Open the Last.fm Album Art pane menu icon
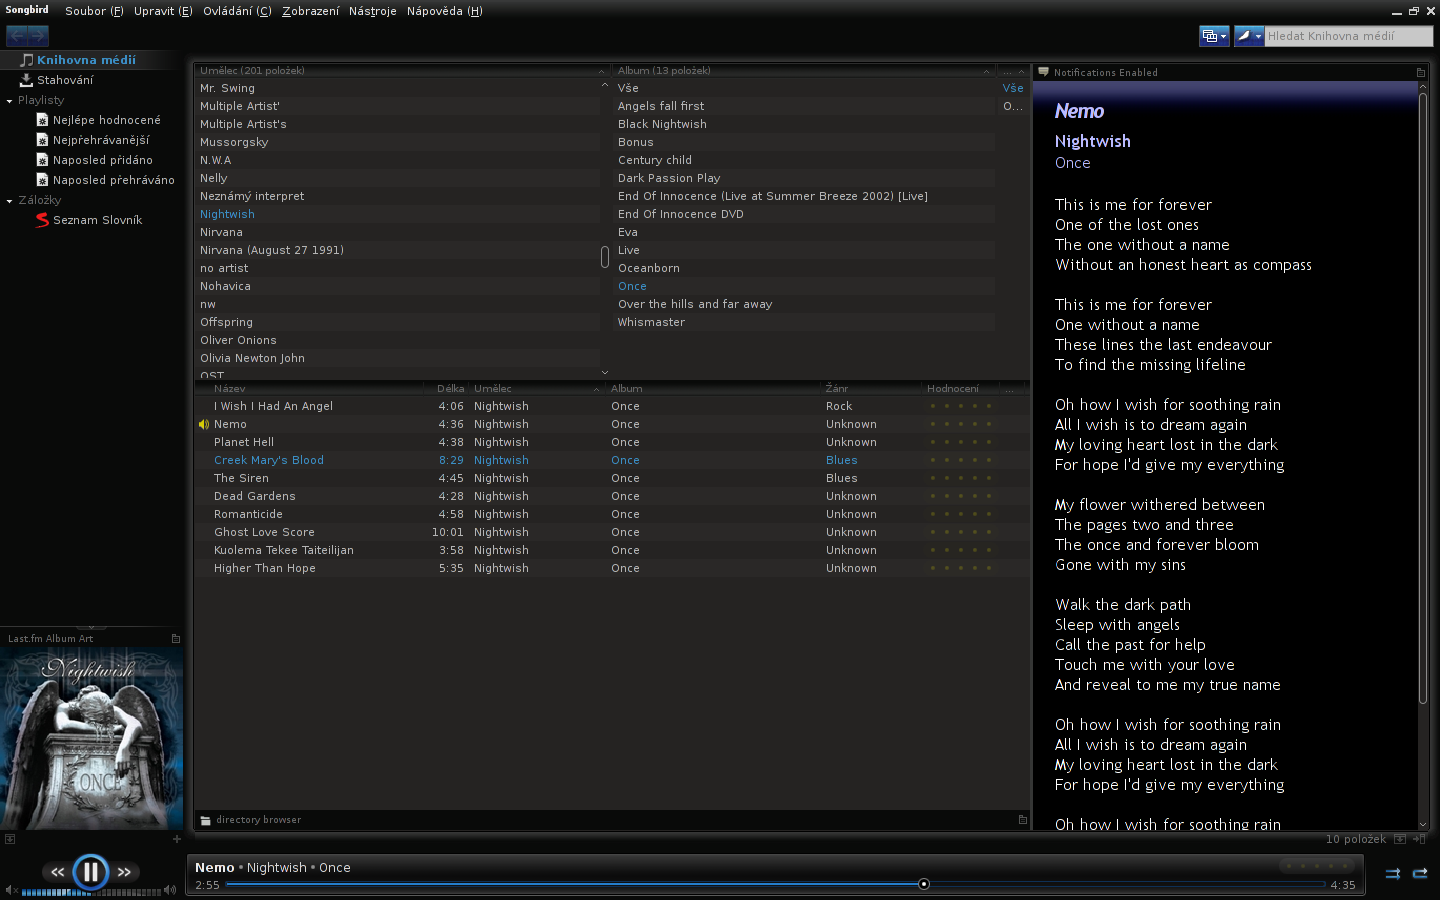Viewport: 1440px width, 900px height. point(176,638)
